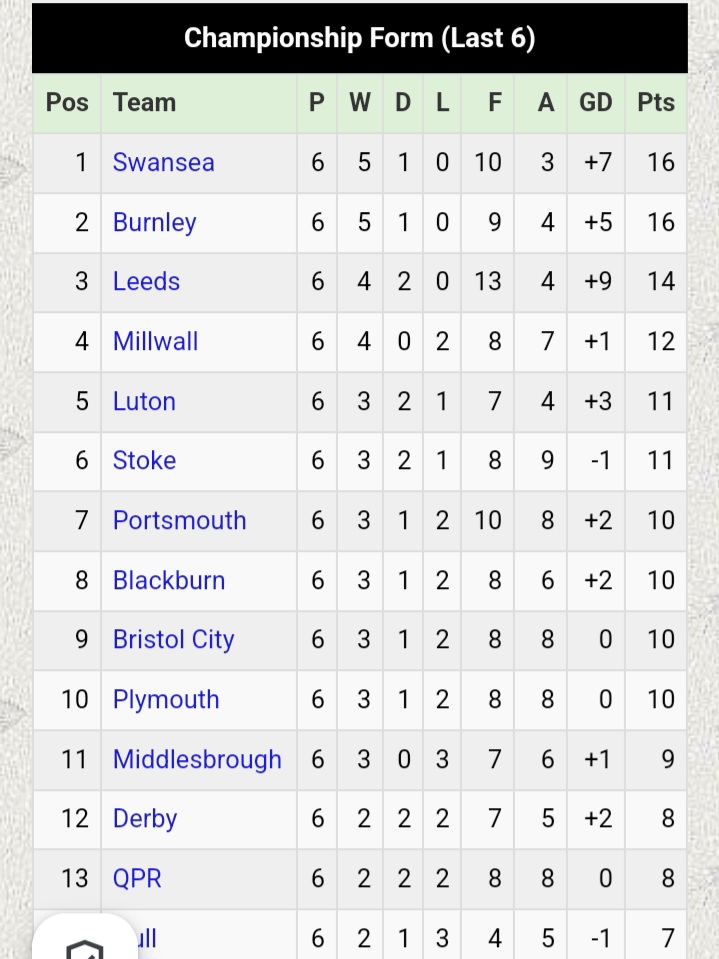
Task: Open the Burnley team link
Action: (154, 222)
